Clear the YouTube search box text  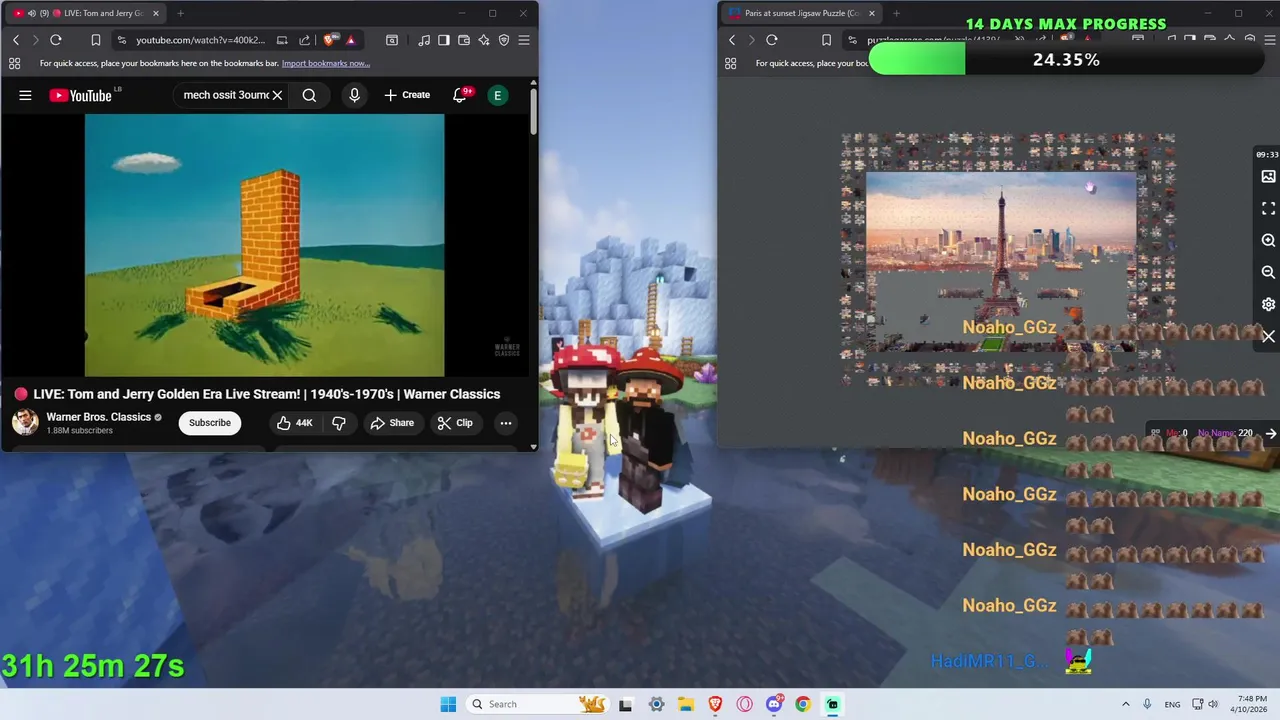pos(277,95)
